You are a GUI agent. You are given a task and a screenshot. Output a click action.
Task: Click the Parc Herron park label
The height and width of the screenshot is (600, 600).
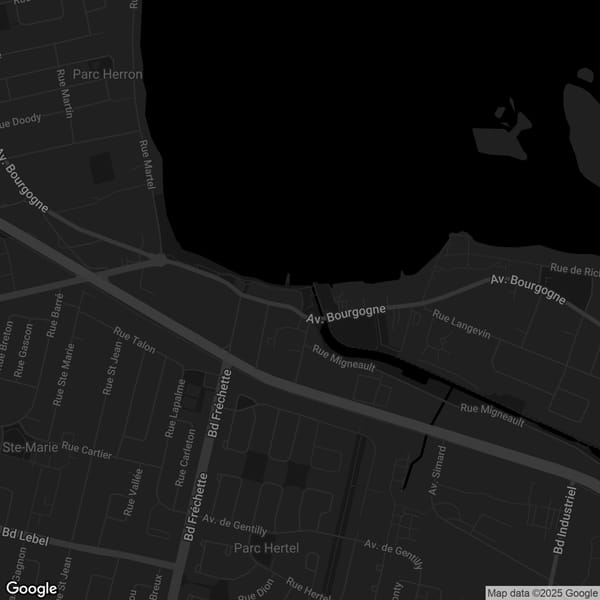coord(108,75)
